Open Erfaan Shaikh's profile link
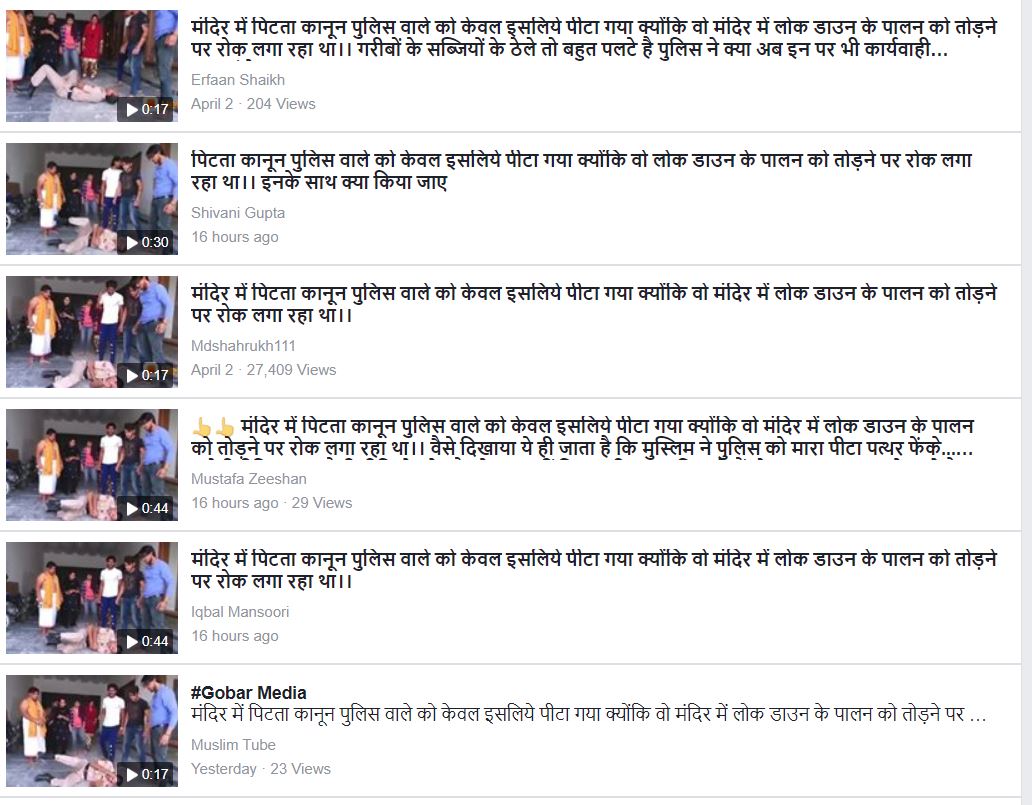The height and width of the screenshot is (805, 1032). (238, 80)
